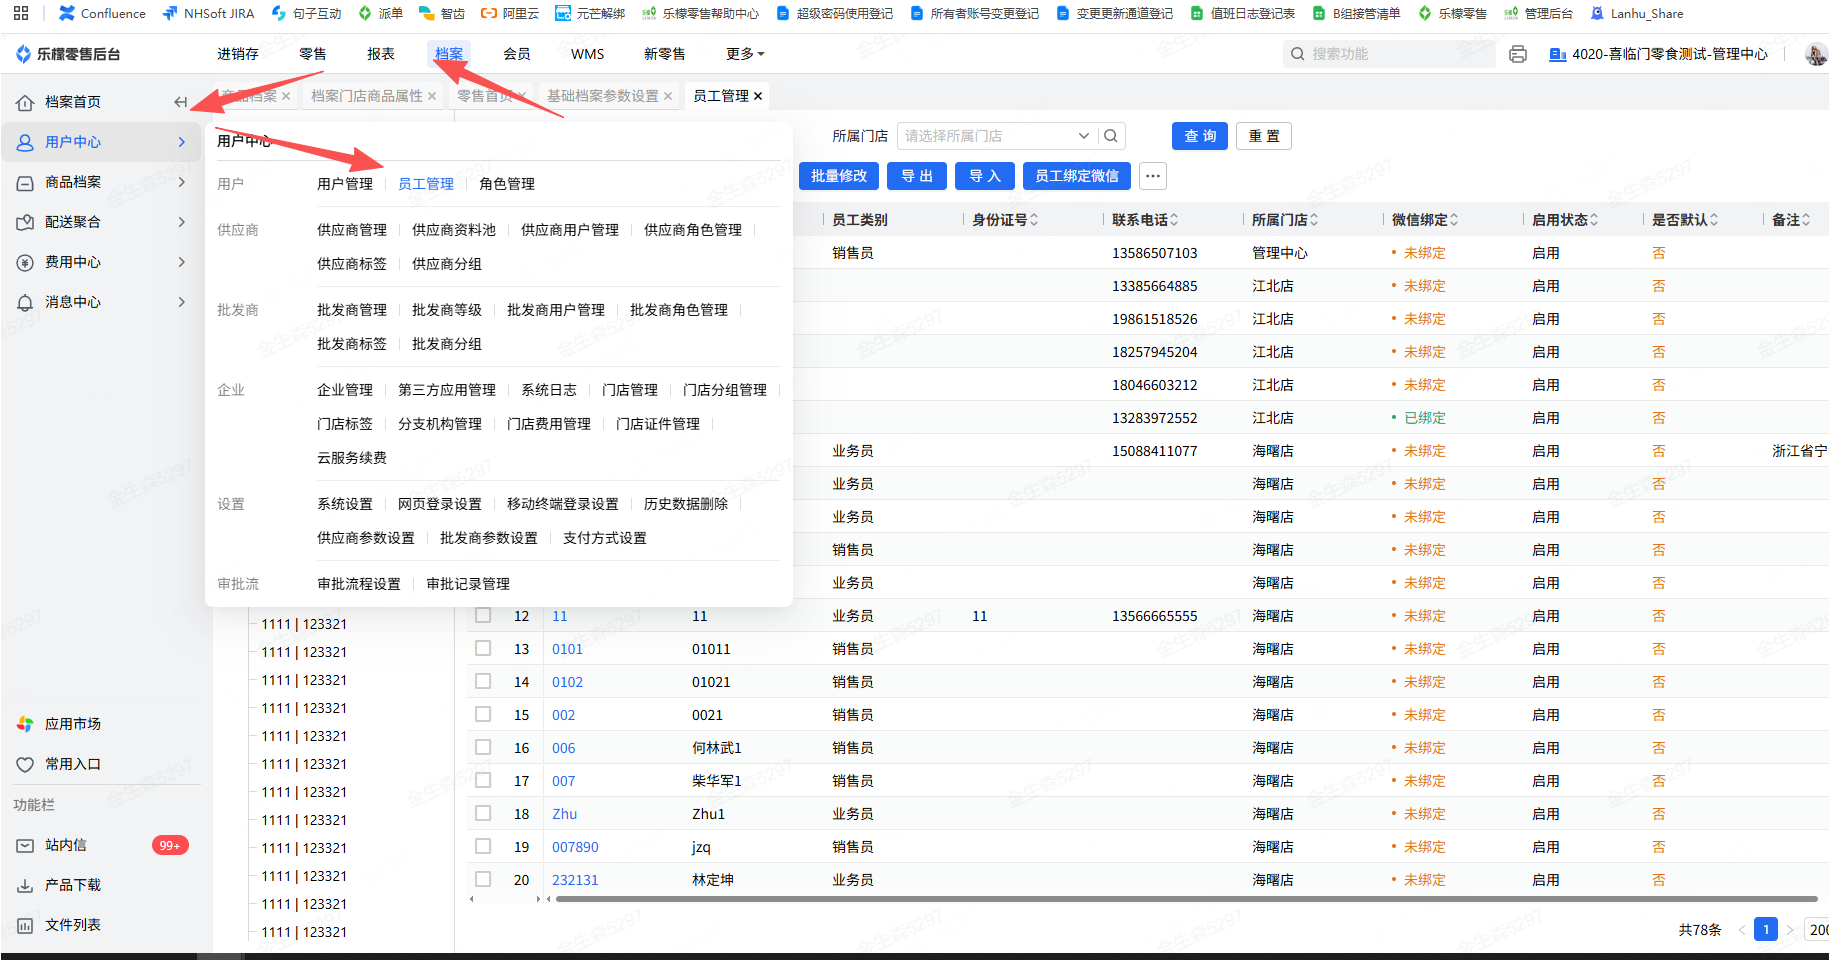The width and height of the screenshot is (1829, 960).
Task: Switch to WMS top menu
Action: [588, 54]
